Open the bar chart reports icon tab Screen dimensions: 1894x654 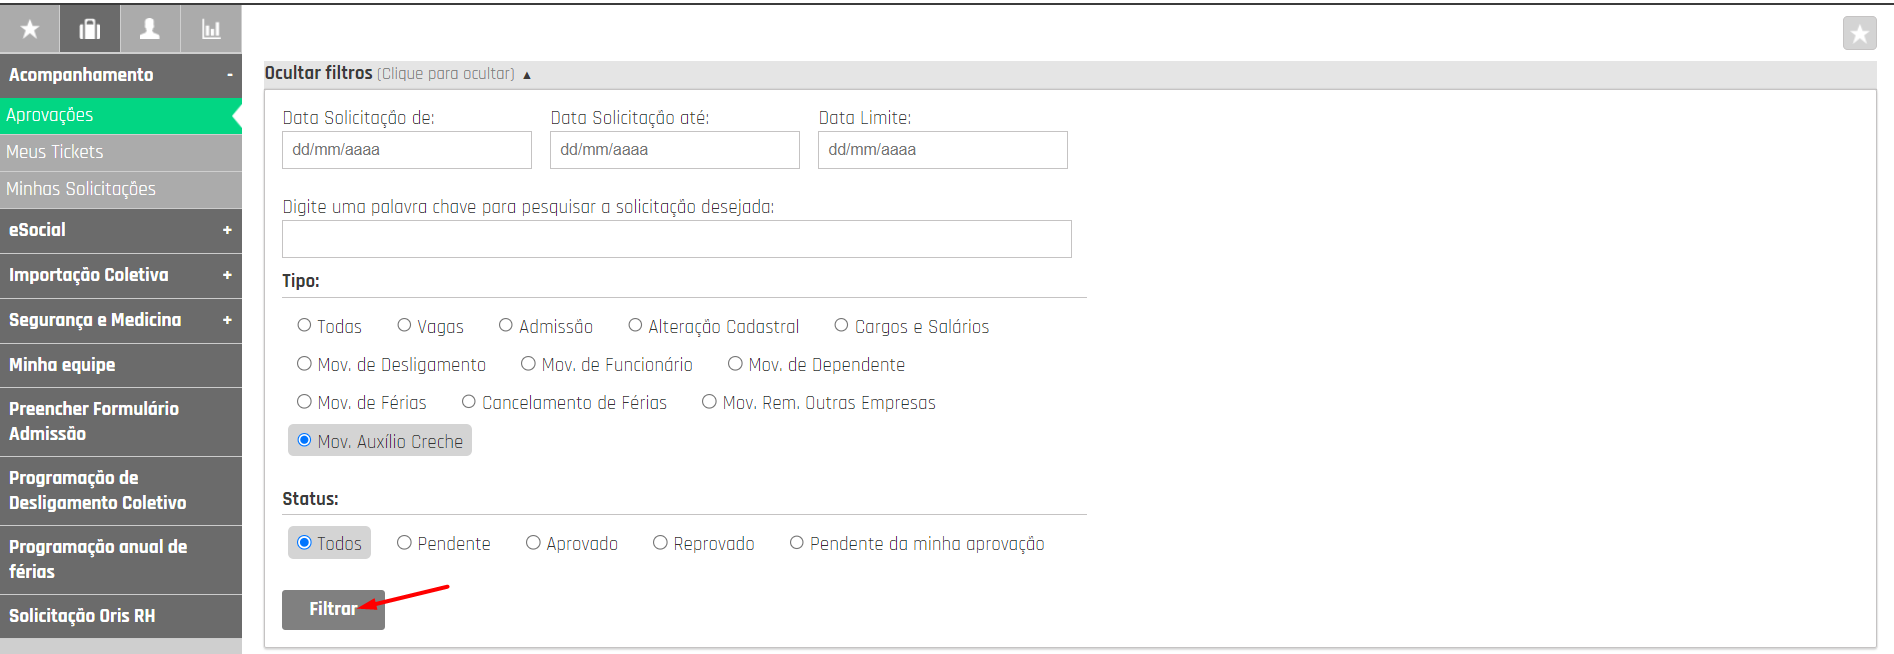[211, 29]
